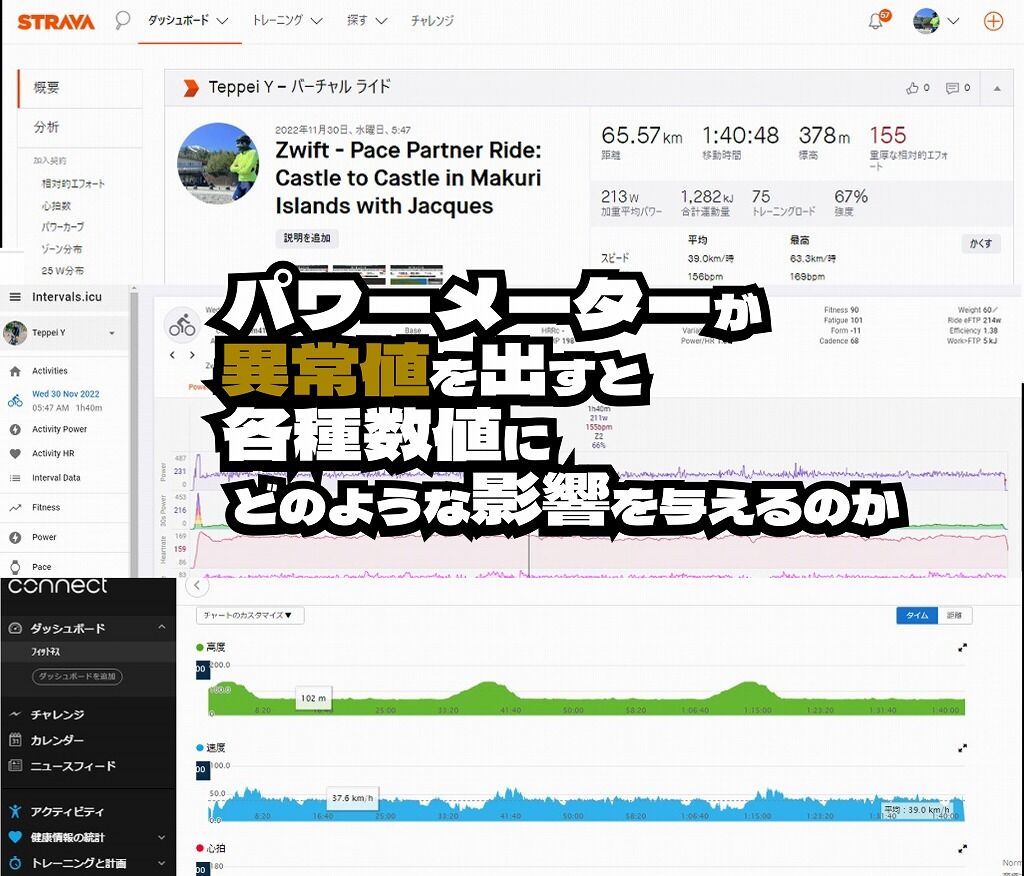Image resolution: width=1024 pixels, height=876 pixels.
Task: Open 相対的エフォート in Strava sidebar
Action: [x=73, y=184]
